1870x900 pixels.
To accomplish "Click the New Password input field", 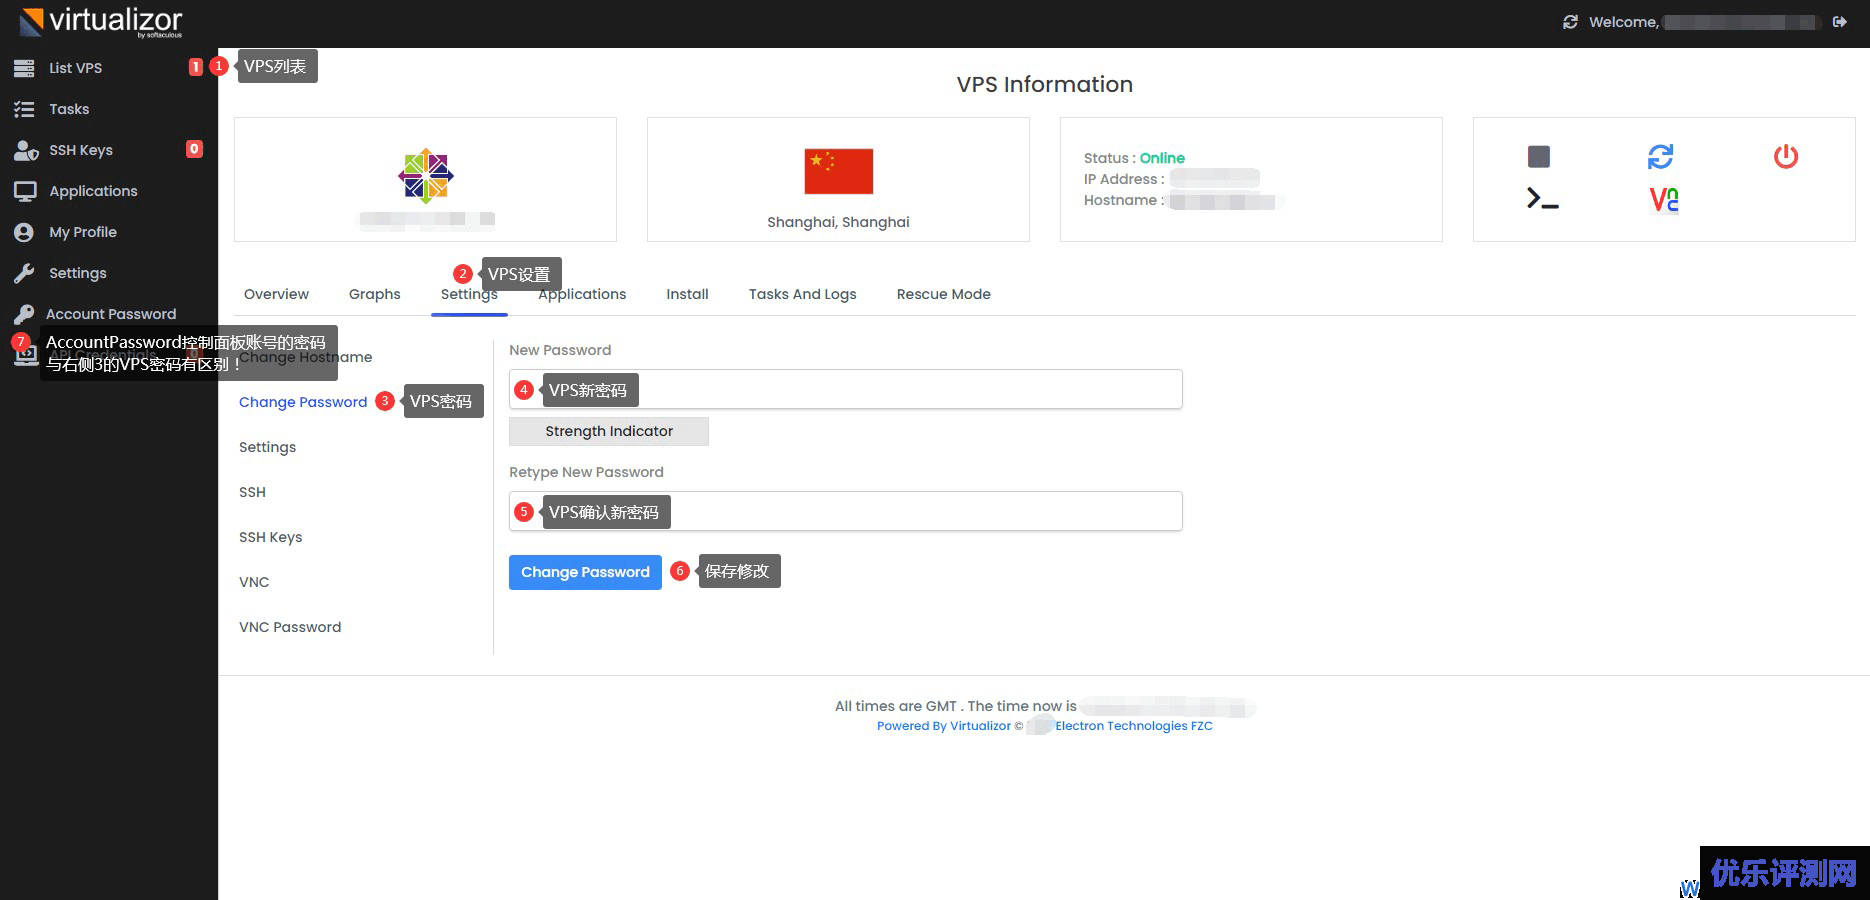I will [x=846, y=389].
